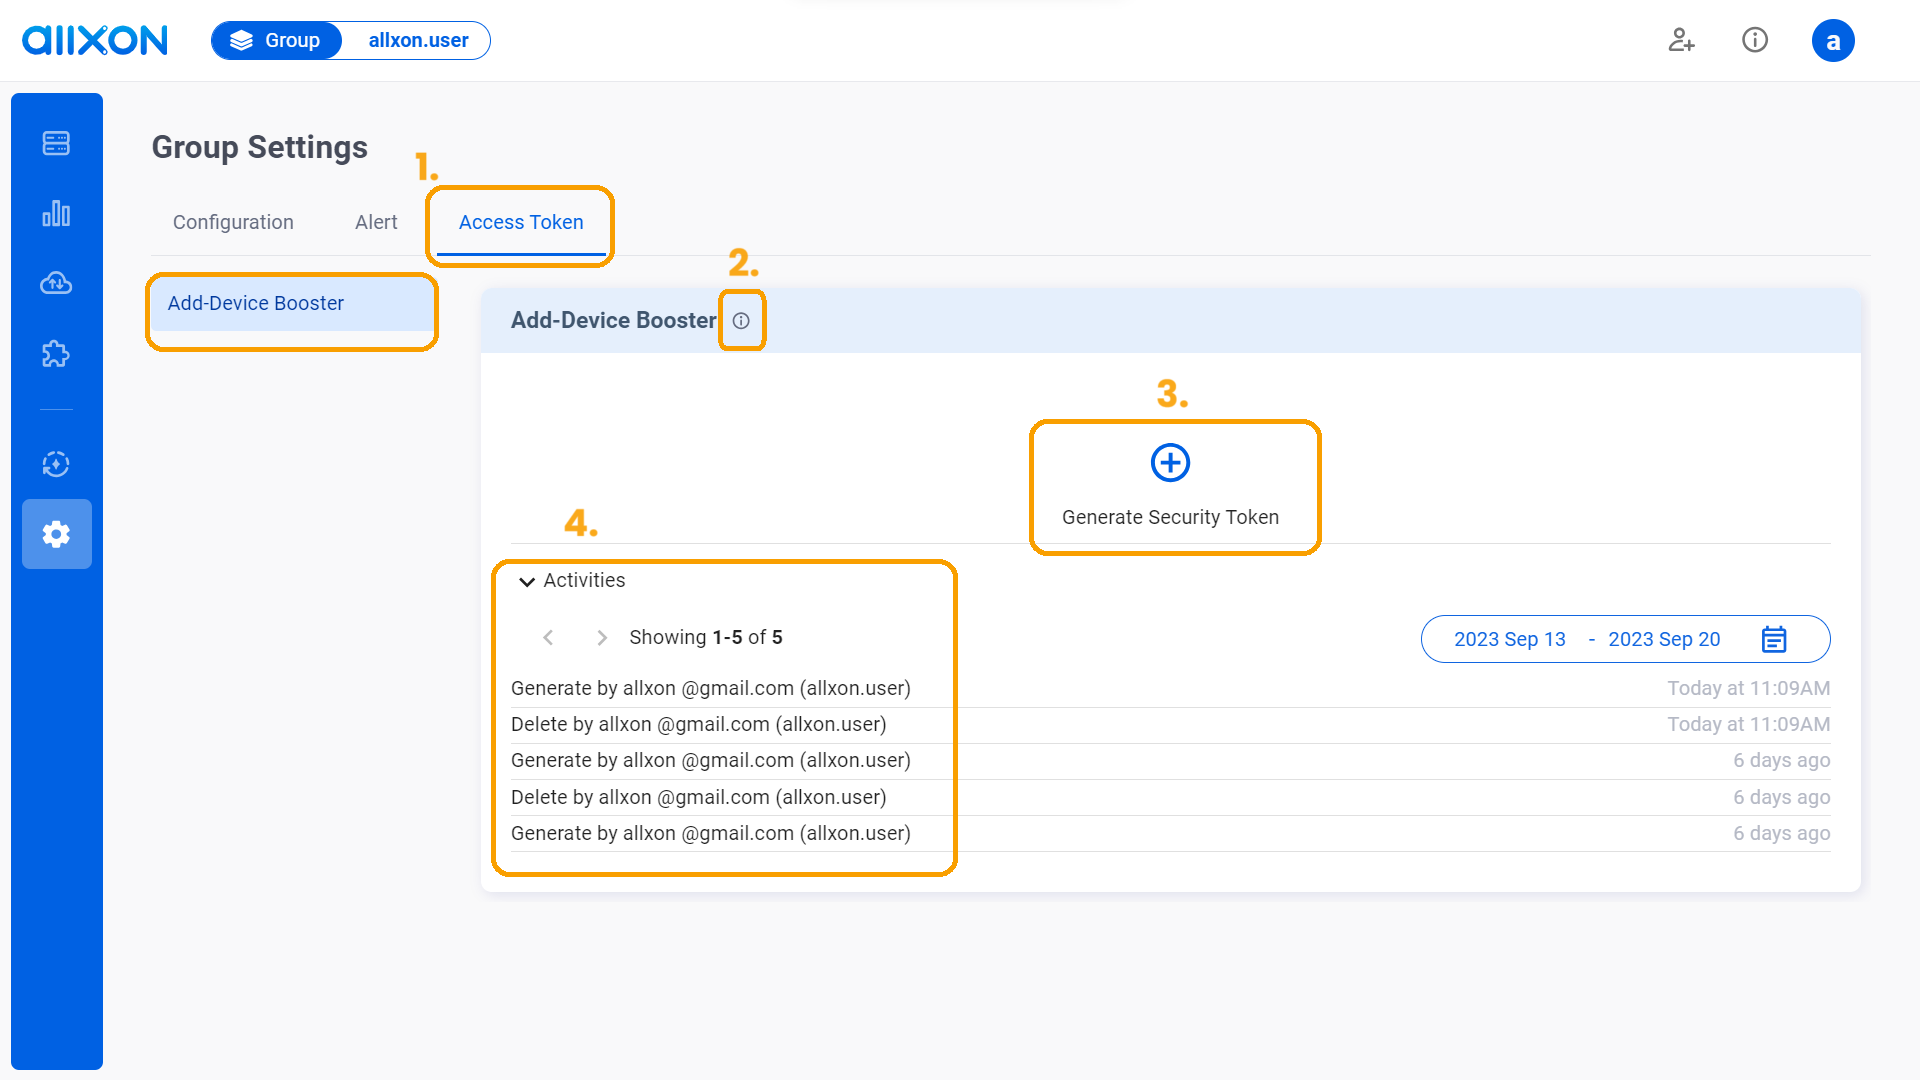Screen dimensions: 1920x1080
Task: Click the Allxon logo
Action: point(95,40)
